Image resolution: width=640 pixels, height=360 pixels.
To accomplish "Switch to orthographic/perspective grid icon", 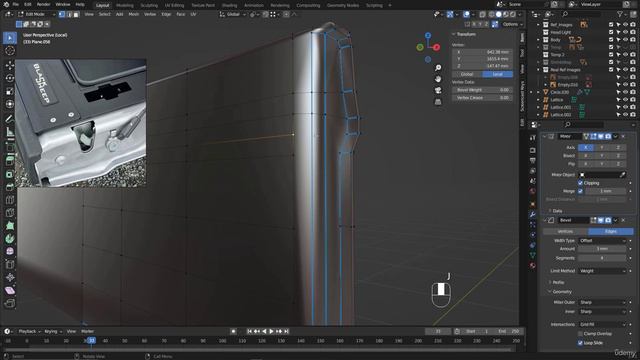I will click(x=438, y=102).
